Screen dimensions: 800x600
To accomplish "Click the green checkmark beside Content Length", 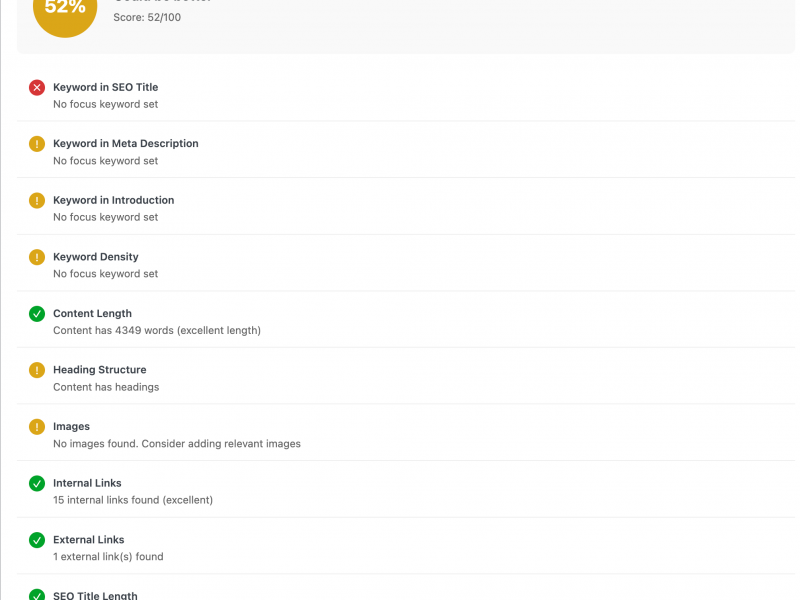I will tap(37, 313).
